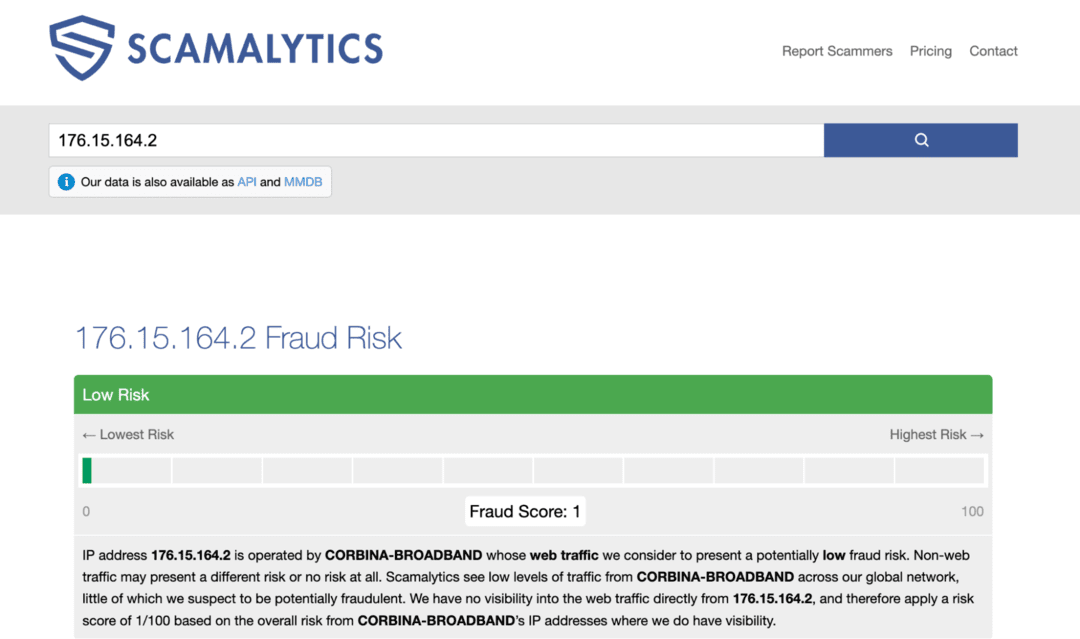Go to the Pricing page

coord(930,51)
